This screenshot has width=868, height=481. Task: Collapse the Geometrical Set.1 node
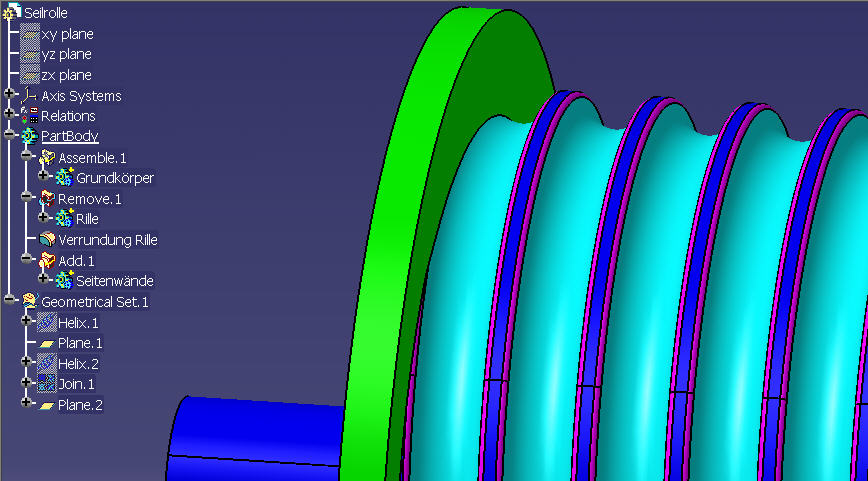tap(9, 300)
